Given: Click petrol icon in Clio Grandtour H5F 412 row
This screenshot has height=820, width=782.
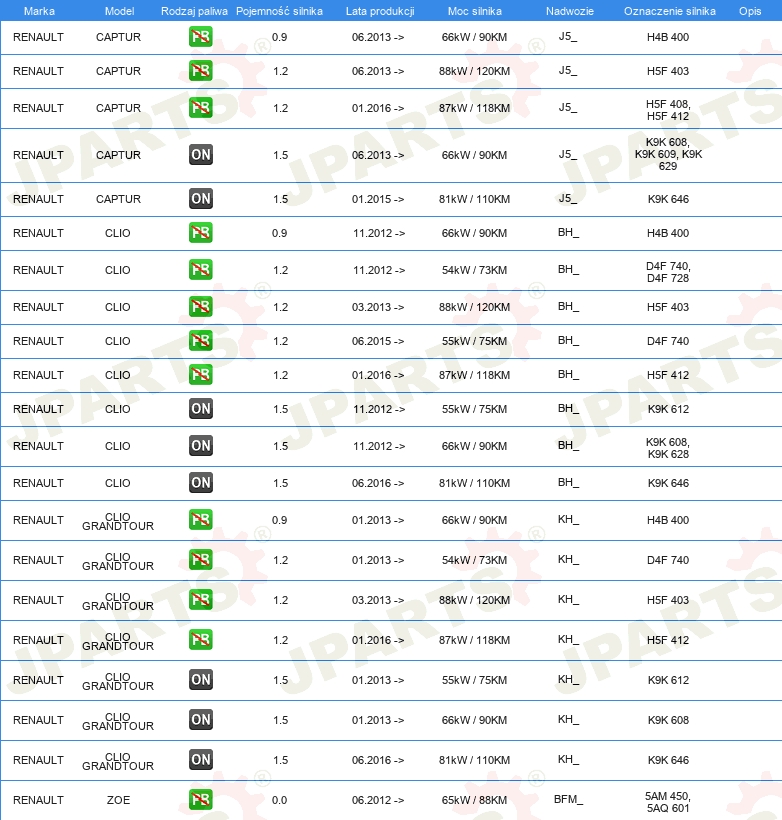Looking at the screenshot, I should click(201, 640).
